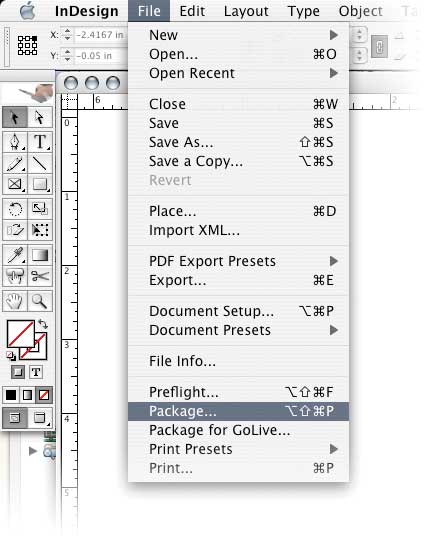Choose Document Setup... menu item
This screenshot has width=428, height=540.
pos(239,311)
